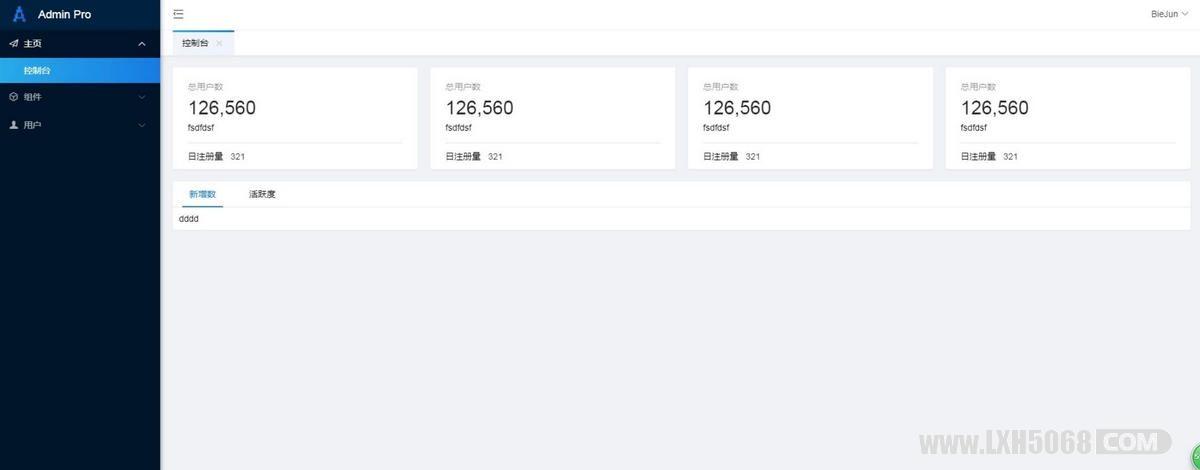Toggle the sidebar collapse icon
This screenshot has width=1200, height=470.
(178, 14)
